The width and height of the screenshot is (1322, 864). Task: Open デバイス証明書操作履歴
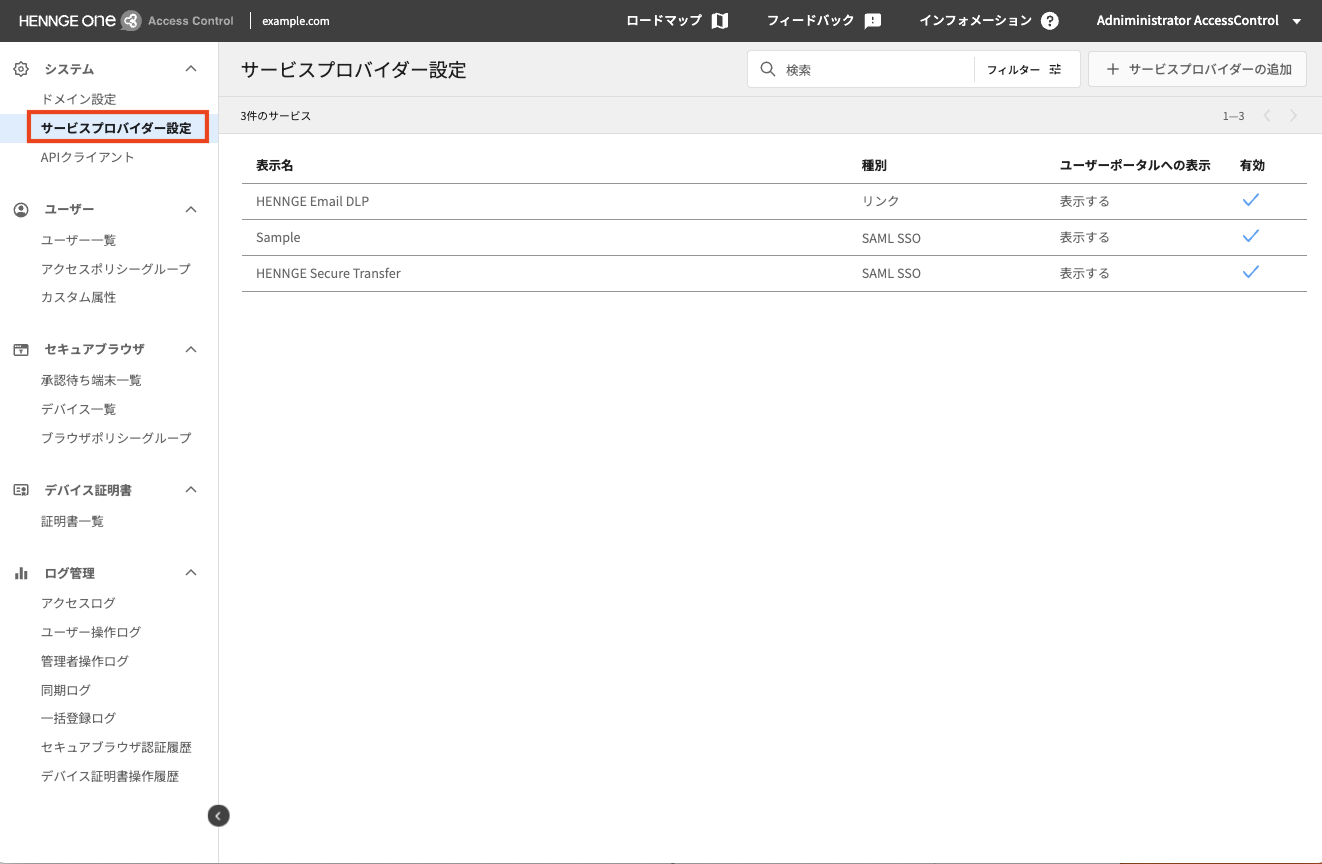tap(110, 776)
